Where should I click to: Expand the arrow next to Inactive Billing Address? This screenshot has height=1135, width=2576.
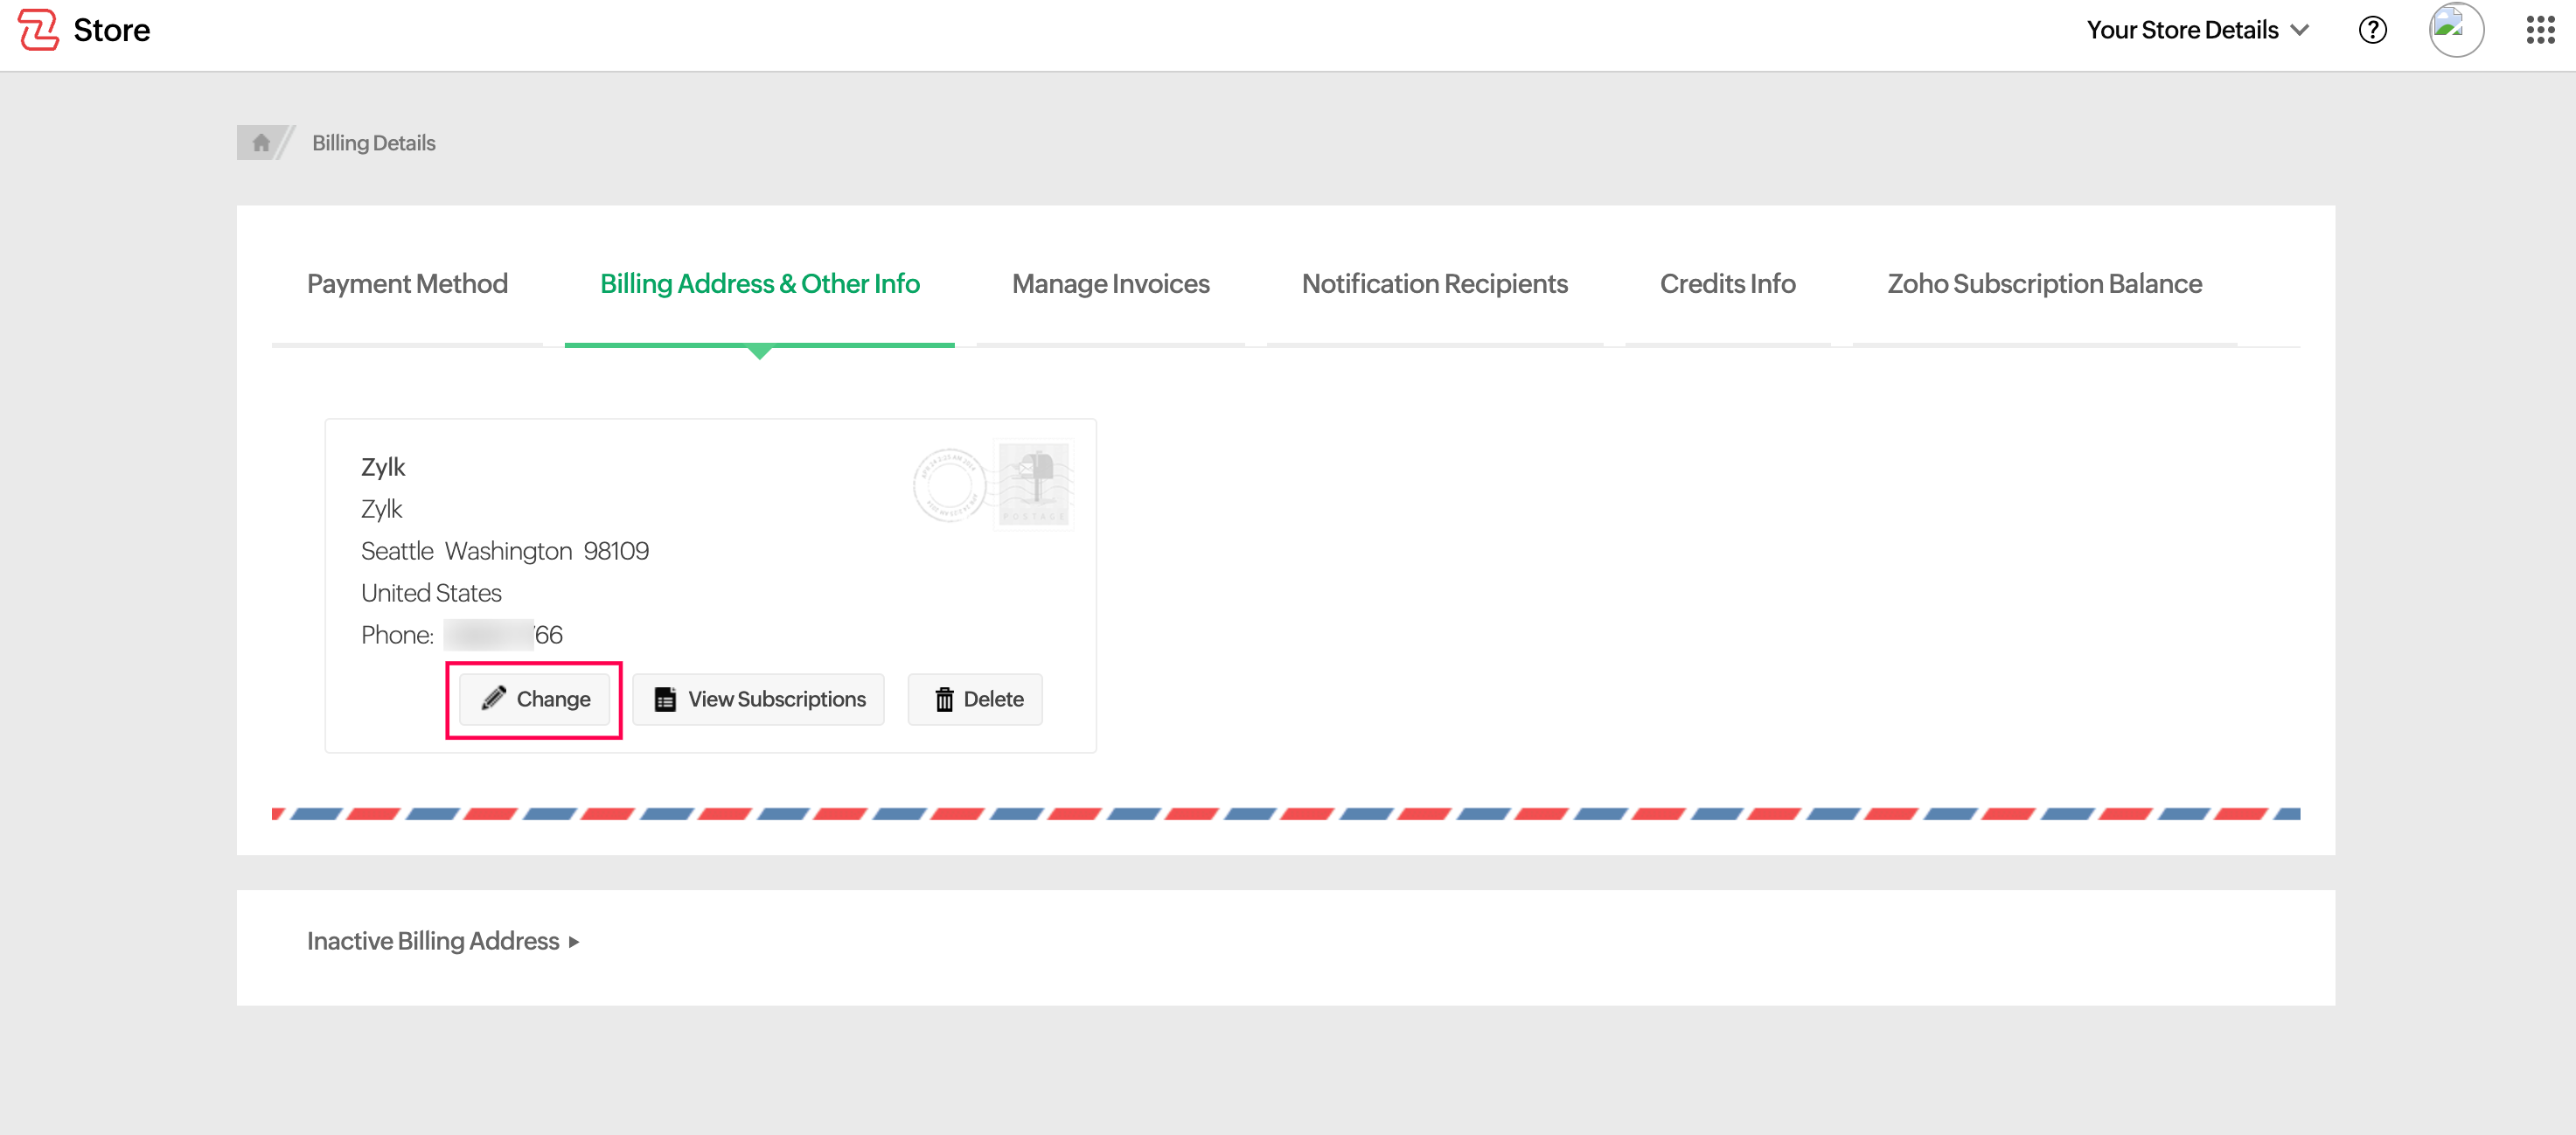click(x=573, y=941)
